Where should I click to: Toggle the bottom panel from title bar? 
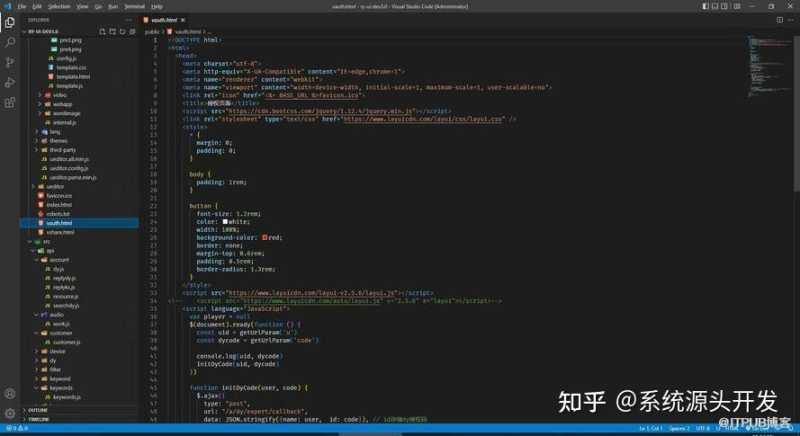pyautogui.click(x=715, y=6)
